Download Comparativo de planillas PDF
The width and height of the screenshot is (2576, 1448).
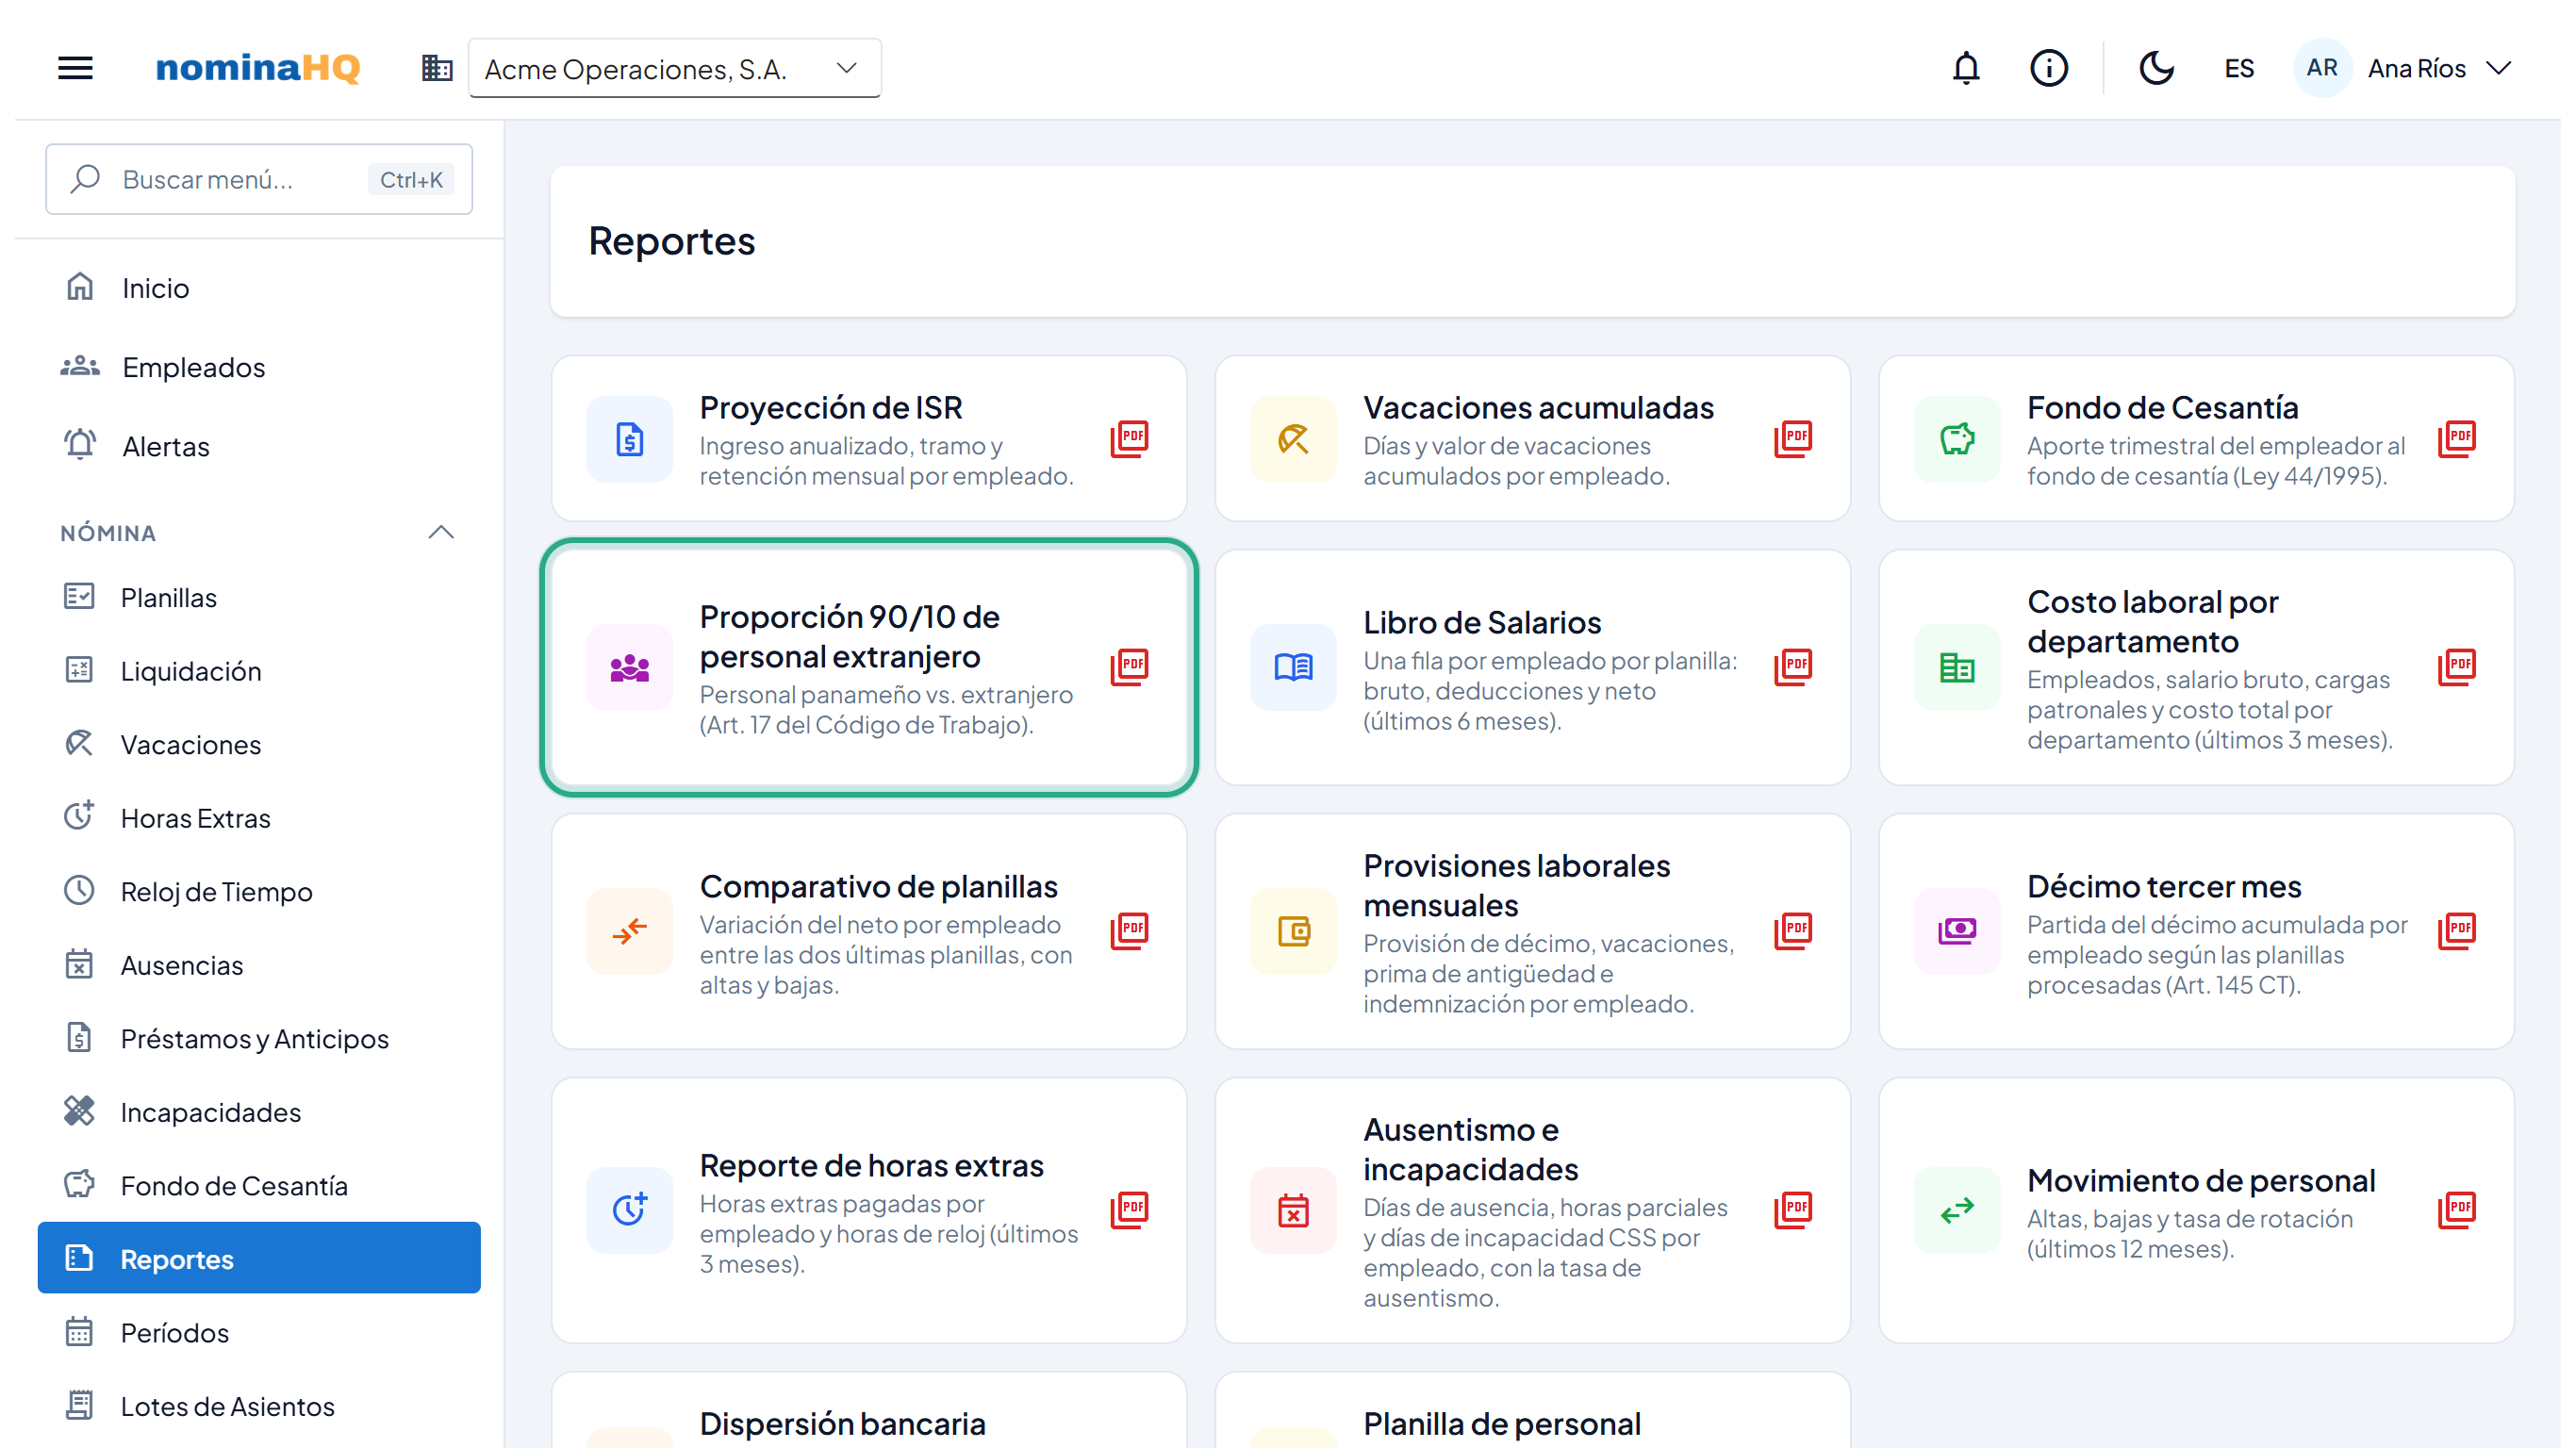point(1130,930)
